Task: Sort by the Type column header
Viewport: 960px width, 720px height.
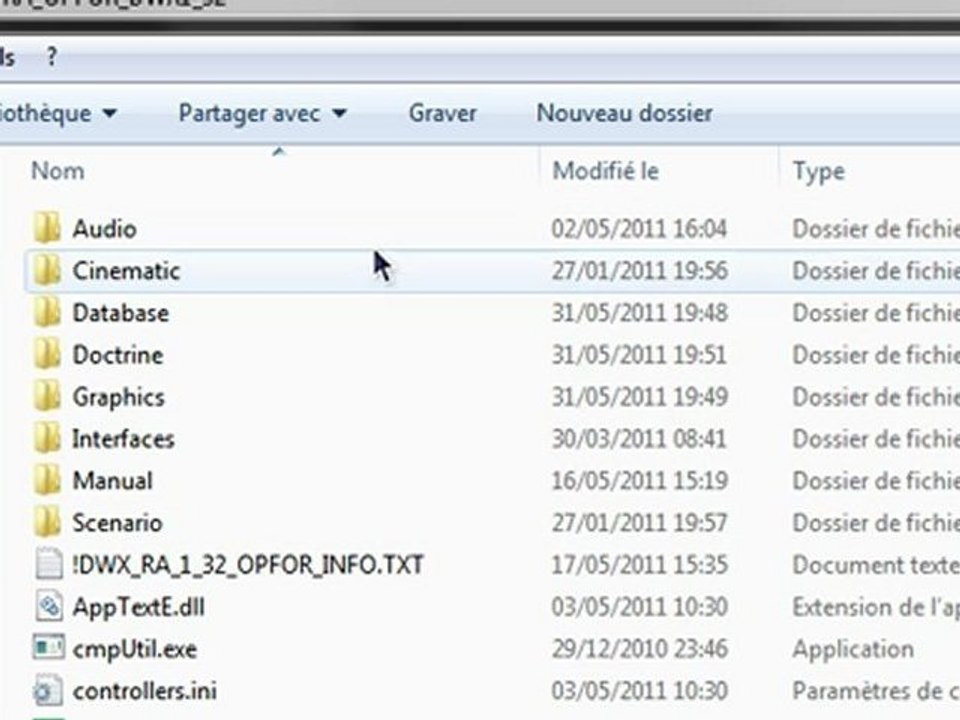Action: coord(819,171)
